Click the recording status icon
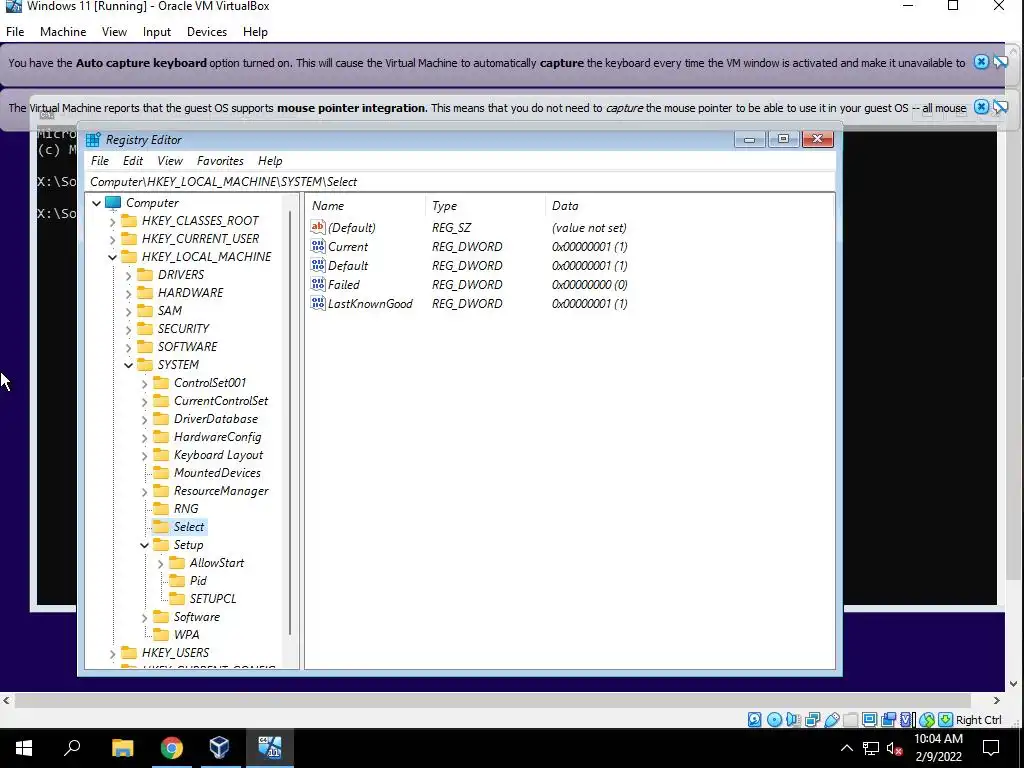The image size is (1024, 768). click(888, 720)
